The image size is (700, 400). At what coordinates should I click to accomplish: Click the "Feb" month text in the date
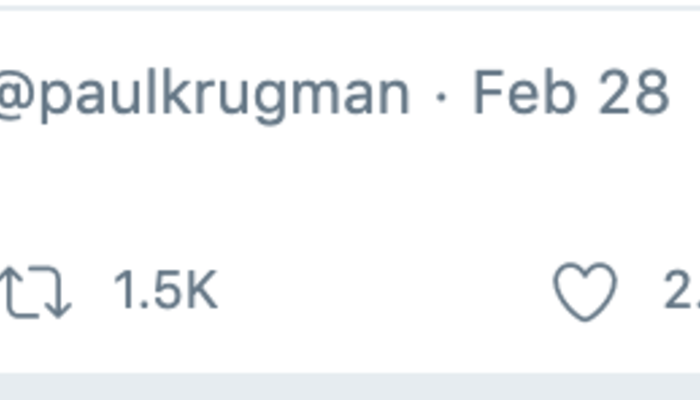[516, 93]
